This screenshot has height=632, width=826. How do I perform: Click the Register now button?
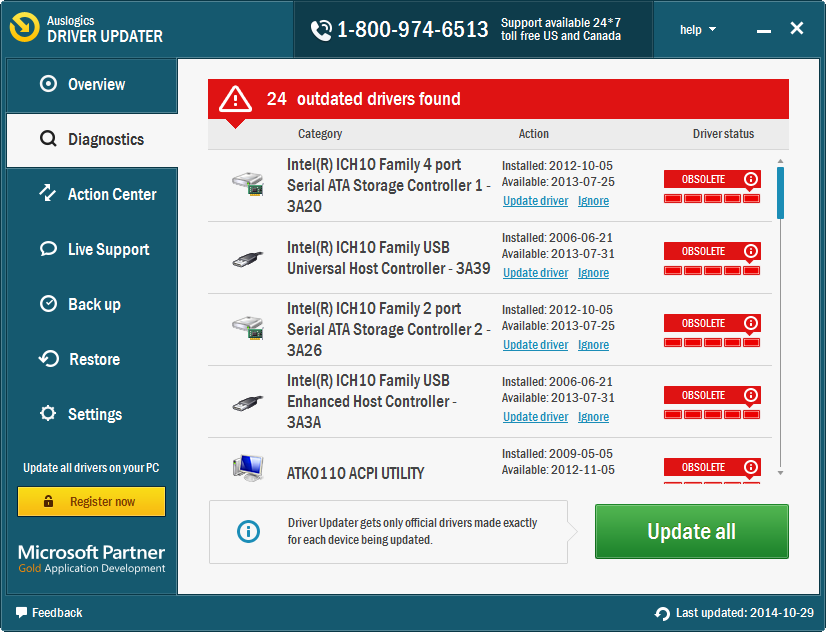click(x=92, y=501)
